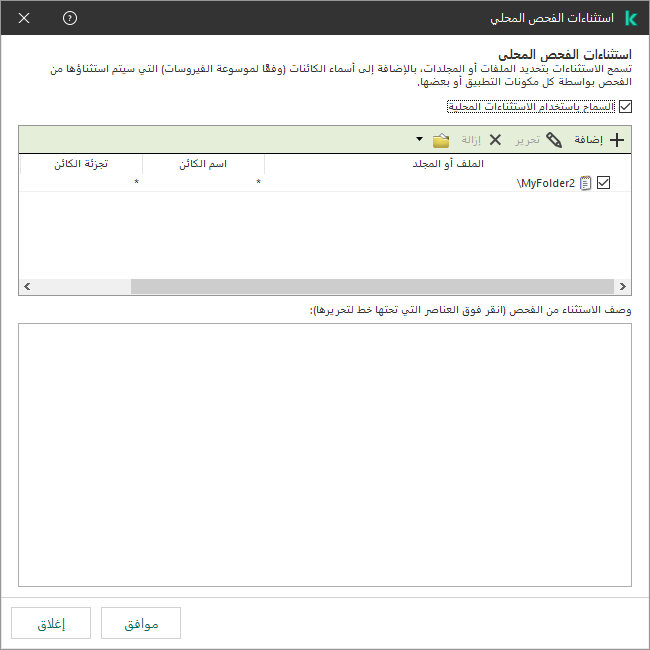Sort by the 'اسم الكائن' column header
The image size is (650, 650).
[x=203, y=164]
